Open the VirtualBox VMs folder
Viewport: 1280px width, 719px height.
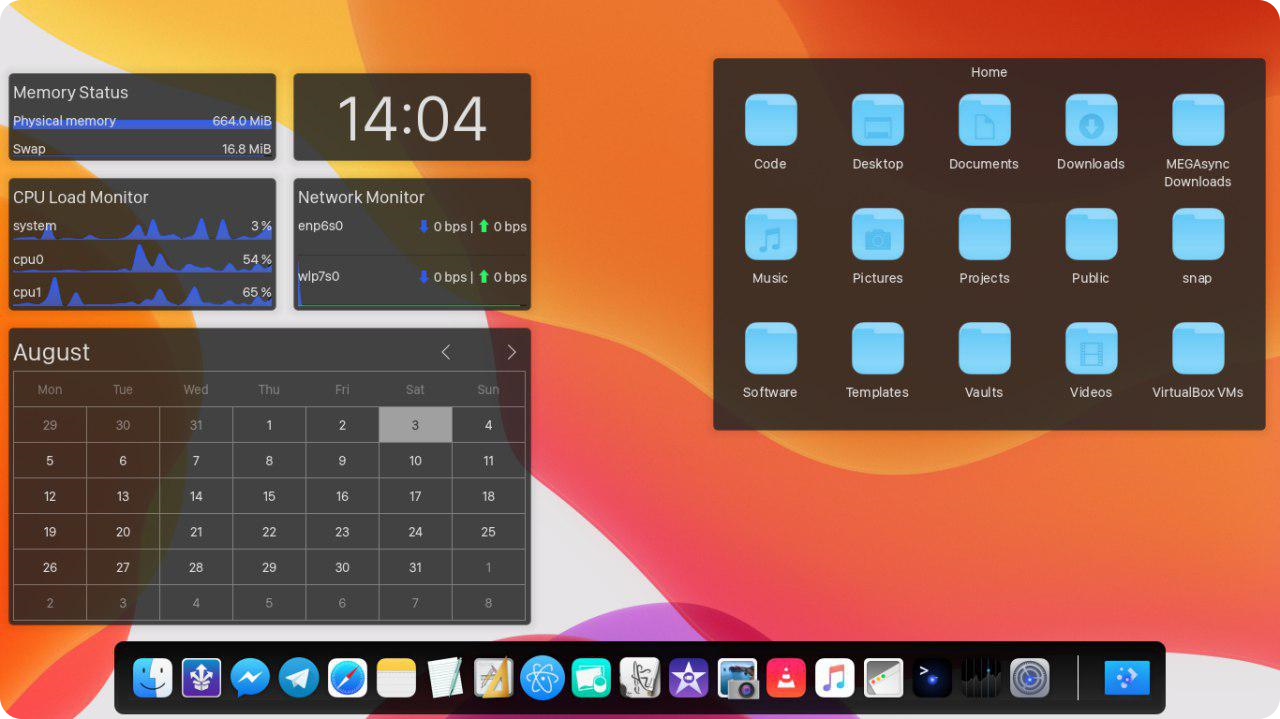(x=1198, y=360)
